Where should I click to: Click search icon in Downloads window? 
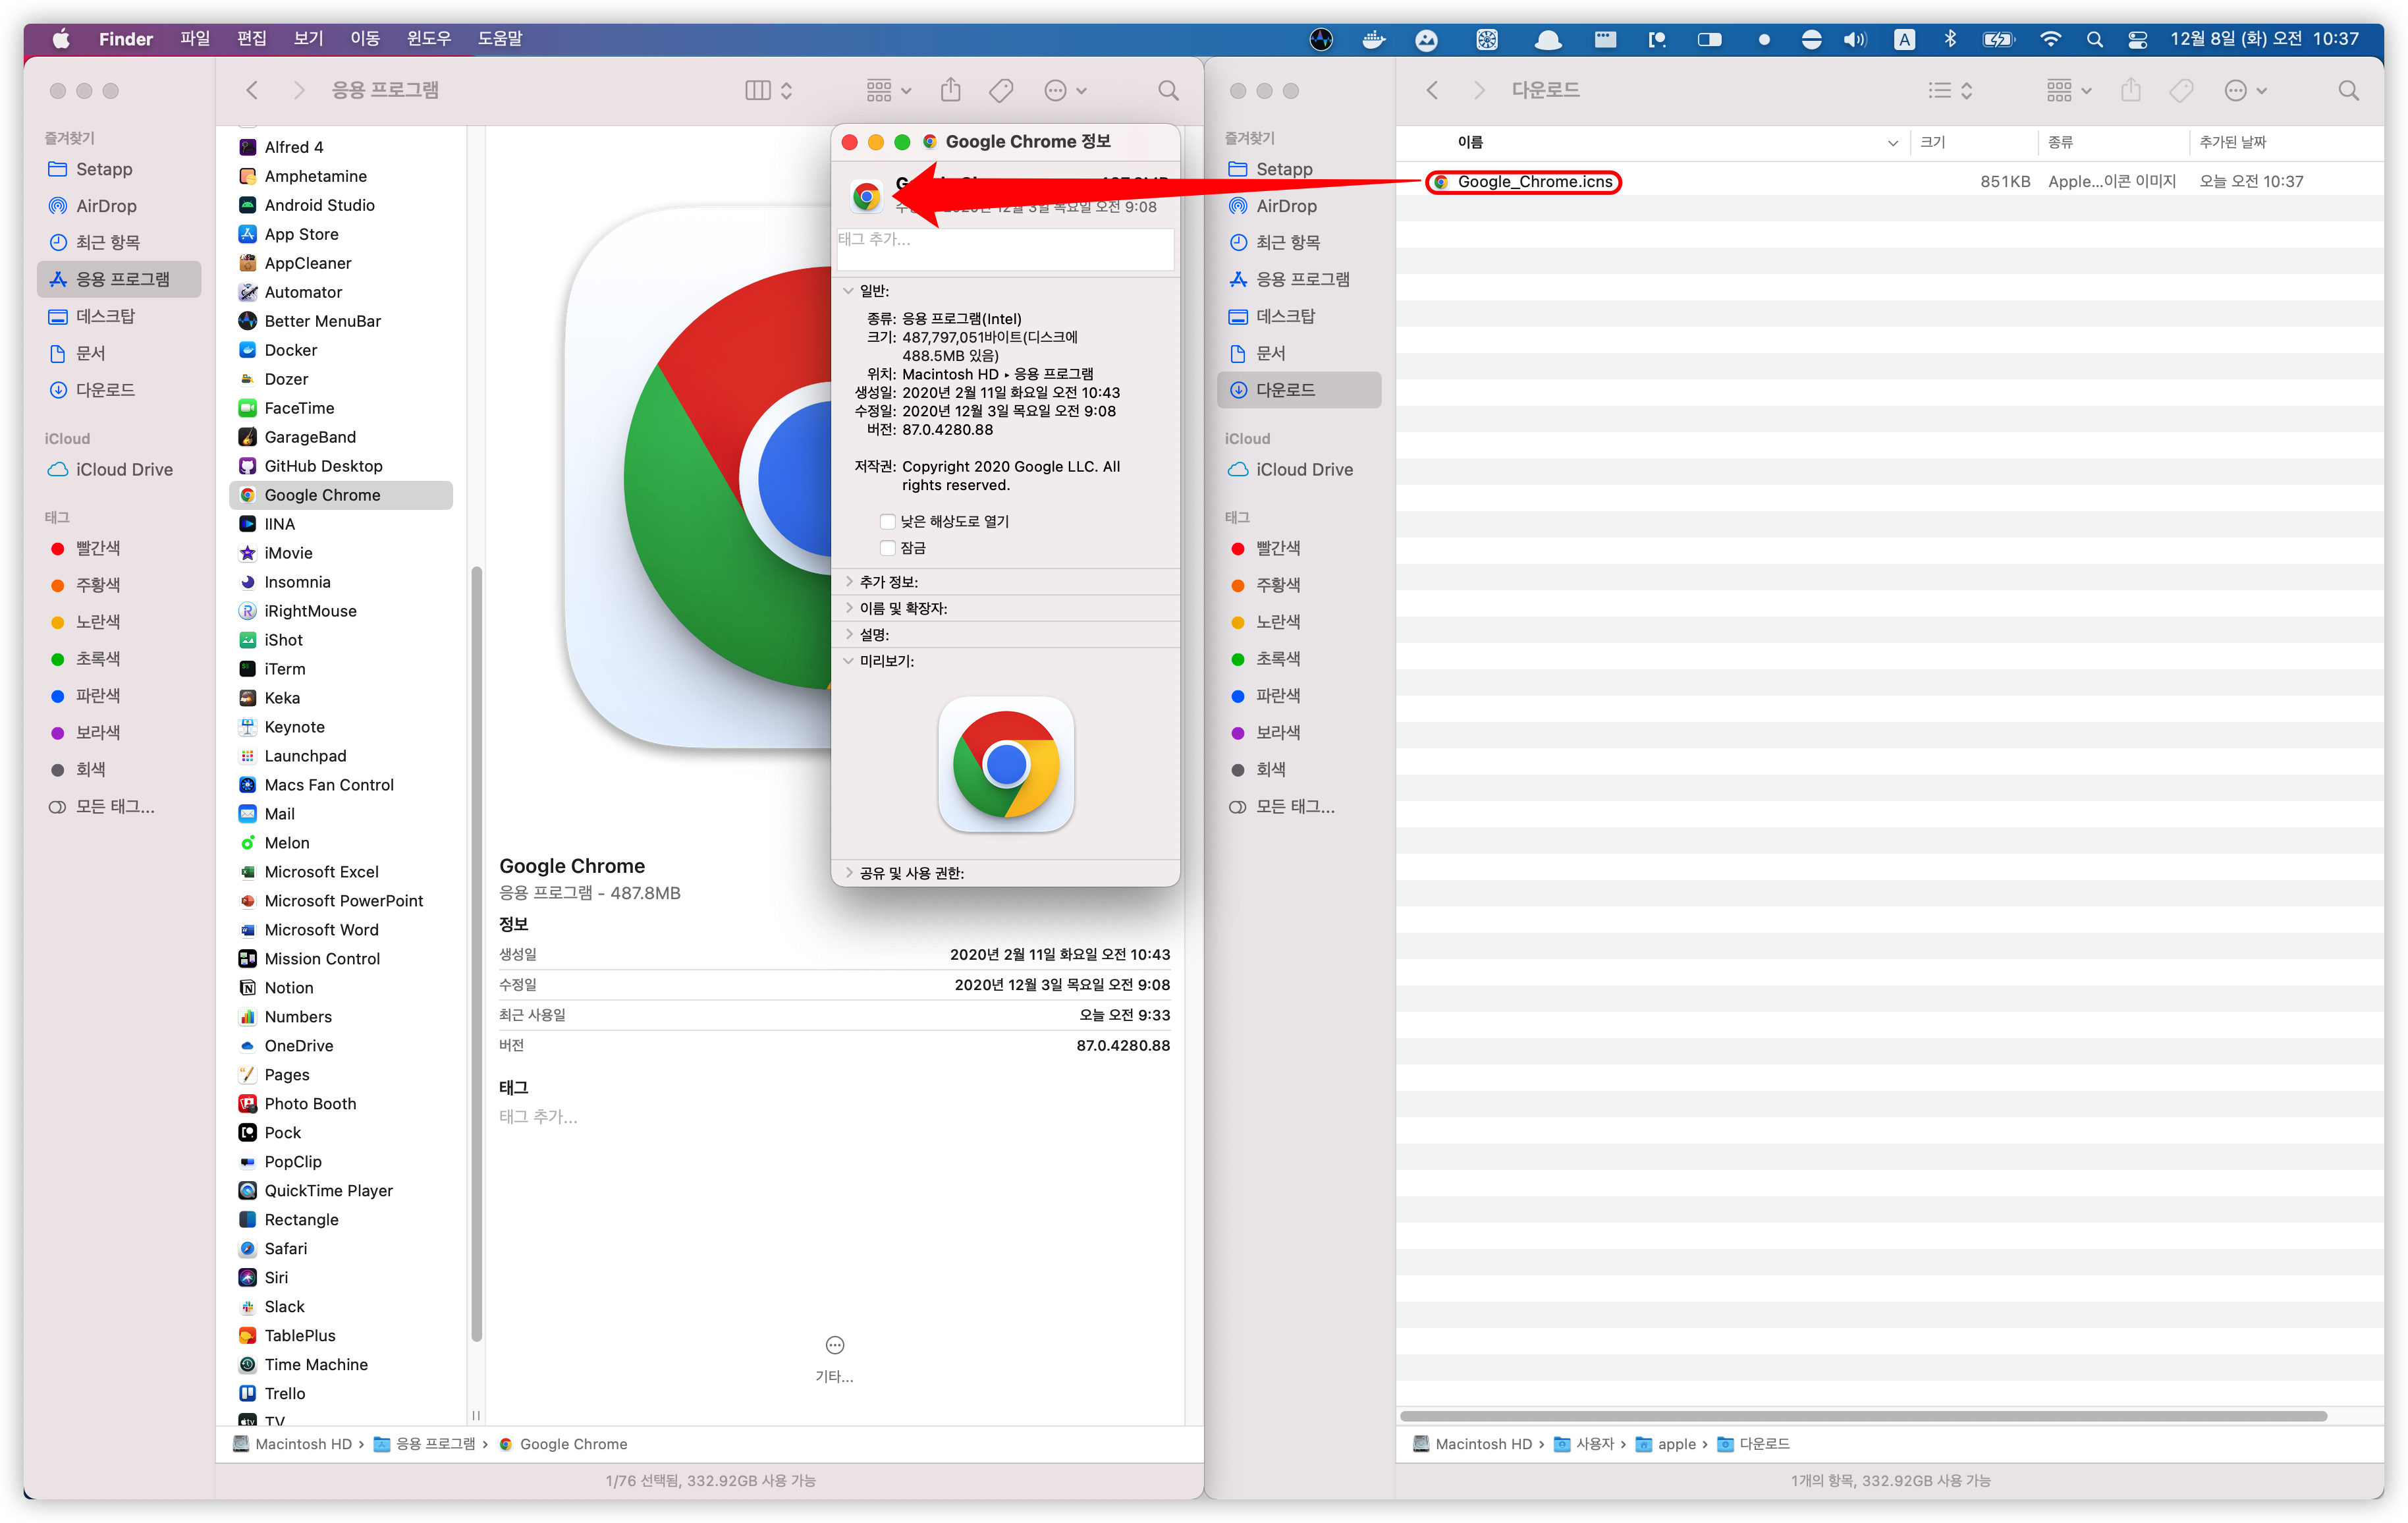tap(2348, 91)
